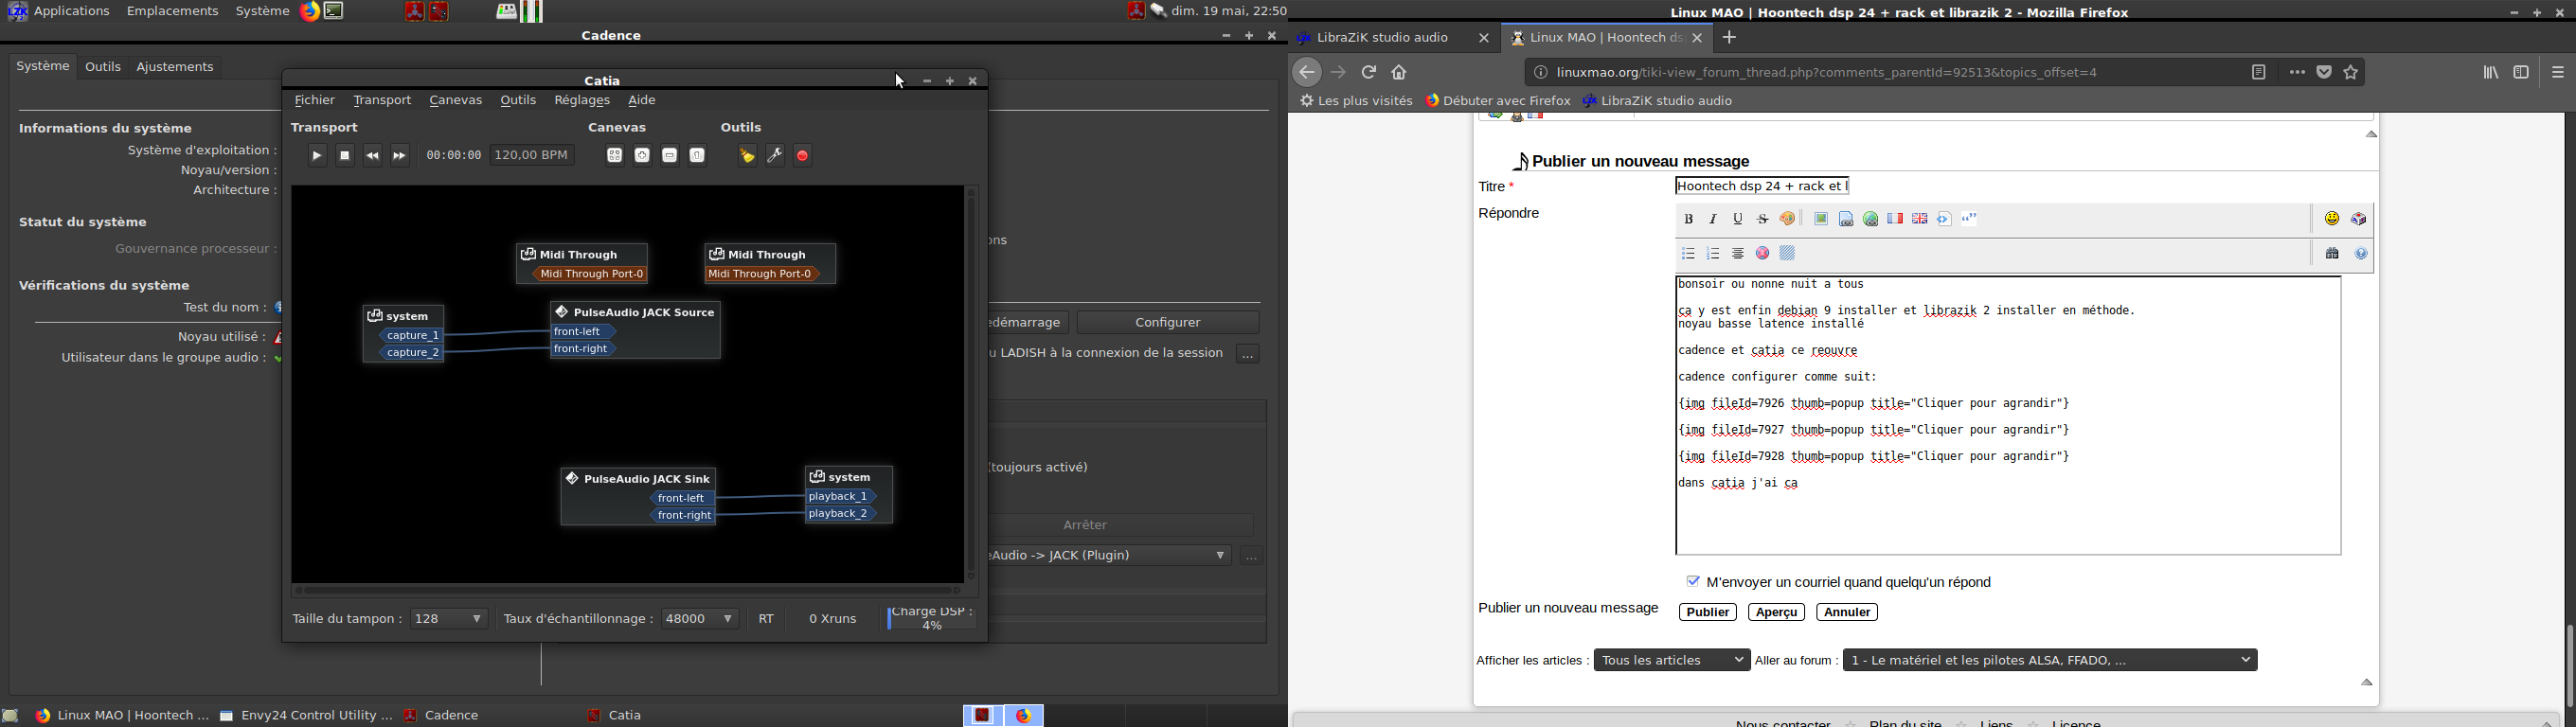Screen dimensions: 2576x727
Task: Click the red record tool icon
Action: click(803, 156)
